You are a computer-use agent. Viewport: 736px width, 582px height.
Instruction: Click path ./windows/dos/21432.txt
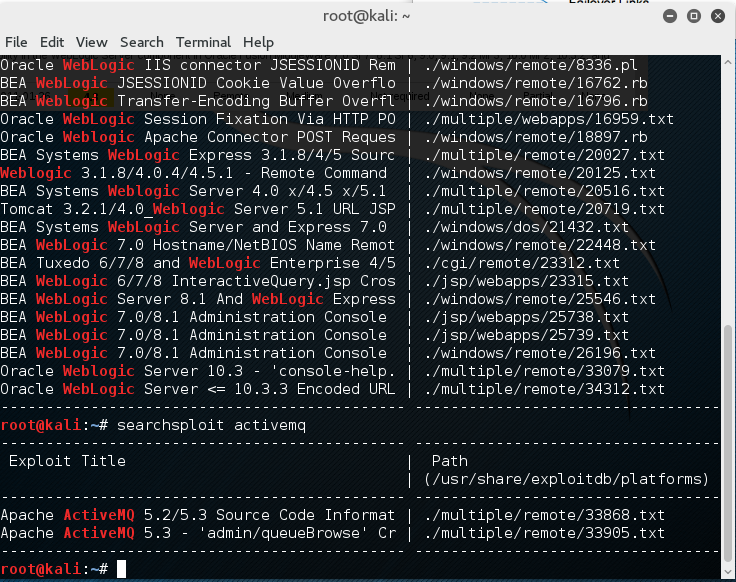(527, 227)
